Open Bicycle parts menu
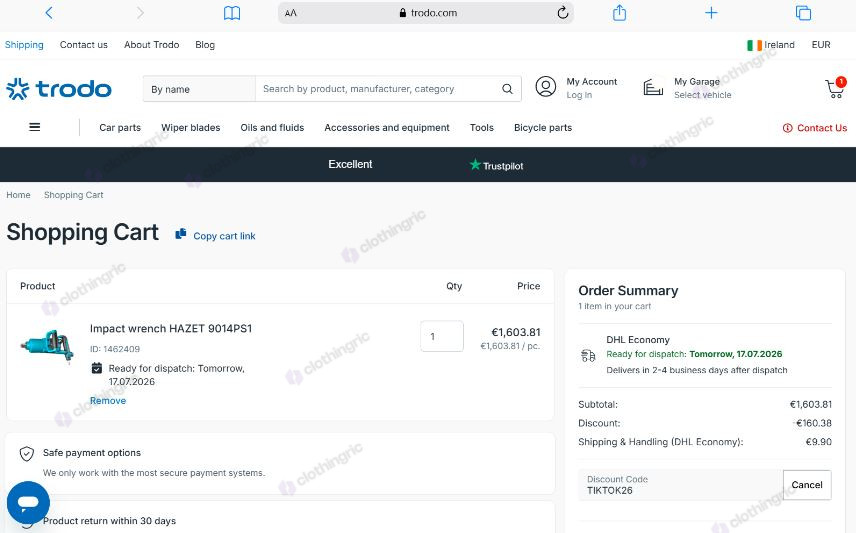Viewport: 856px width, 533px height. pos(543,128)
